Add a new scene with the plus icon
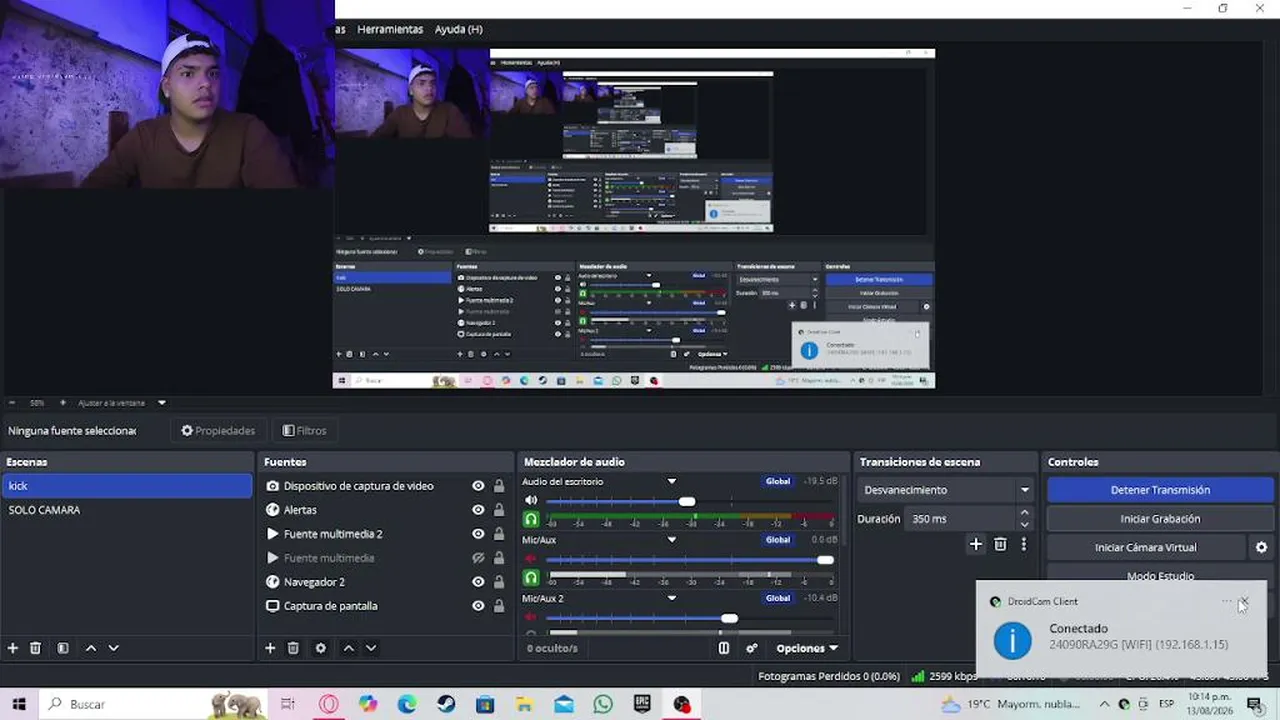The width and height of the screenshot is (1280, 720). pyautogui.click(x=13, y=648)
